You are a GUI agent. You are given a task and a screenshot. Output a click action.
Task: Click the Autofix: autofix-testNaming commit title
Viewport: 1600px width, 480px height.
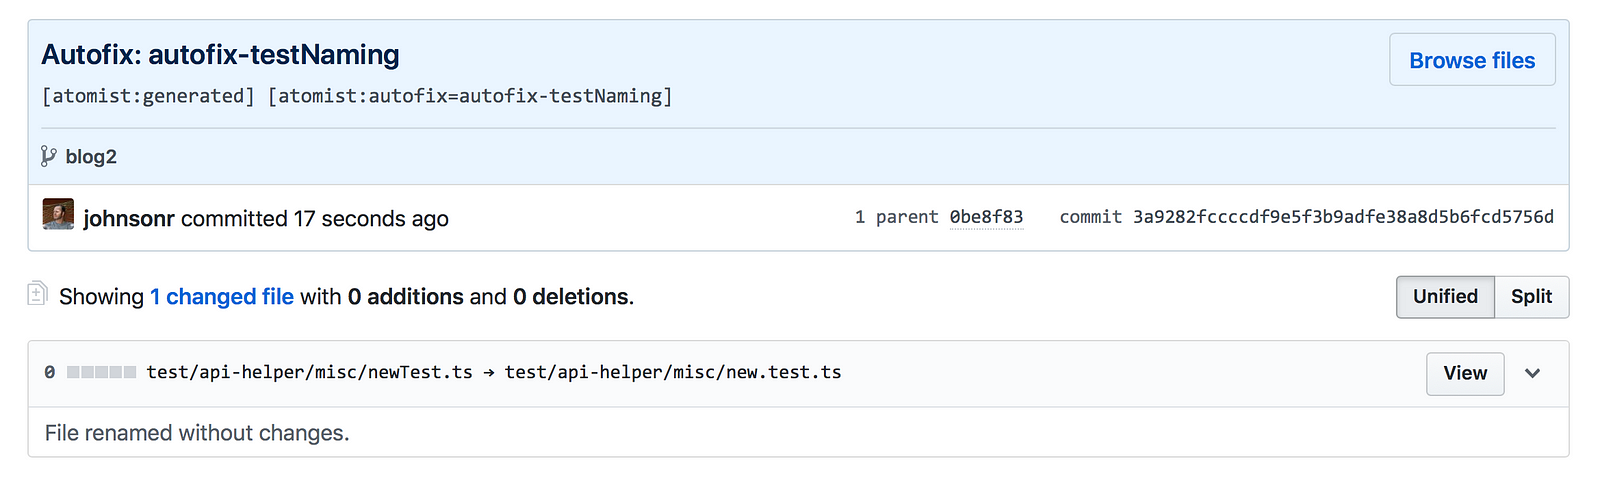tap(220, 54)
